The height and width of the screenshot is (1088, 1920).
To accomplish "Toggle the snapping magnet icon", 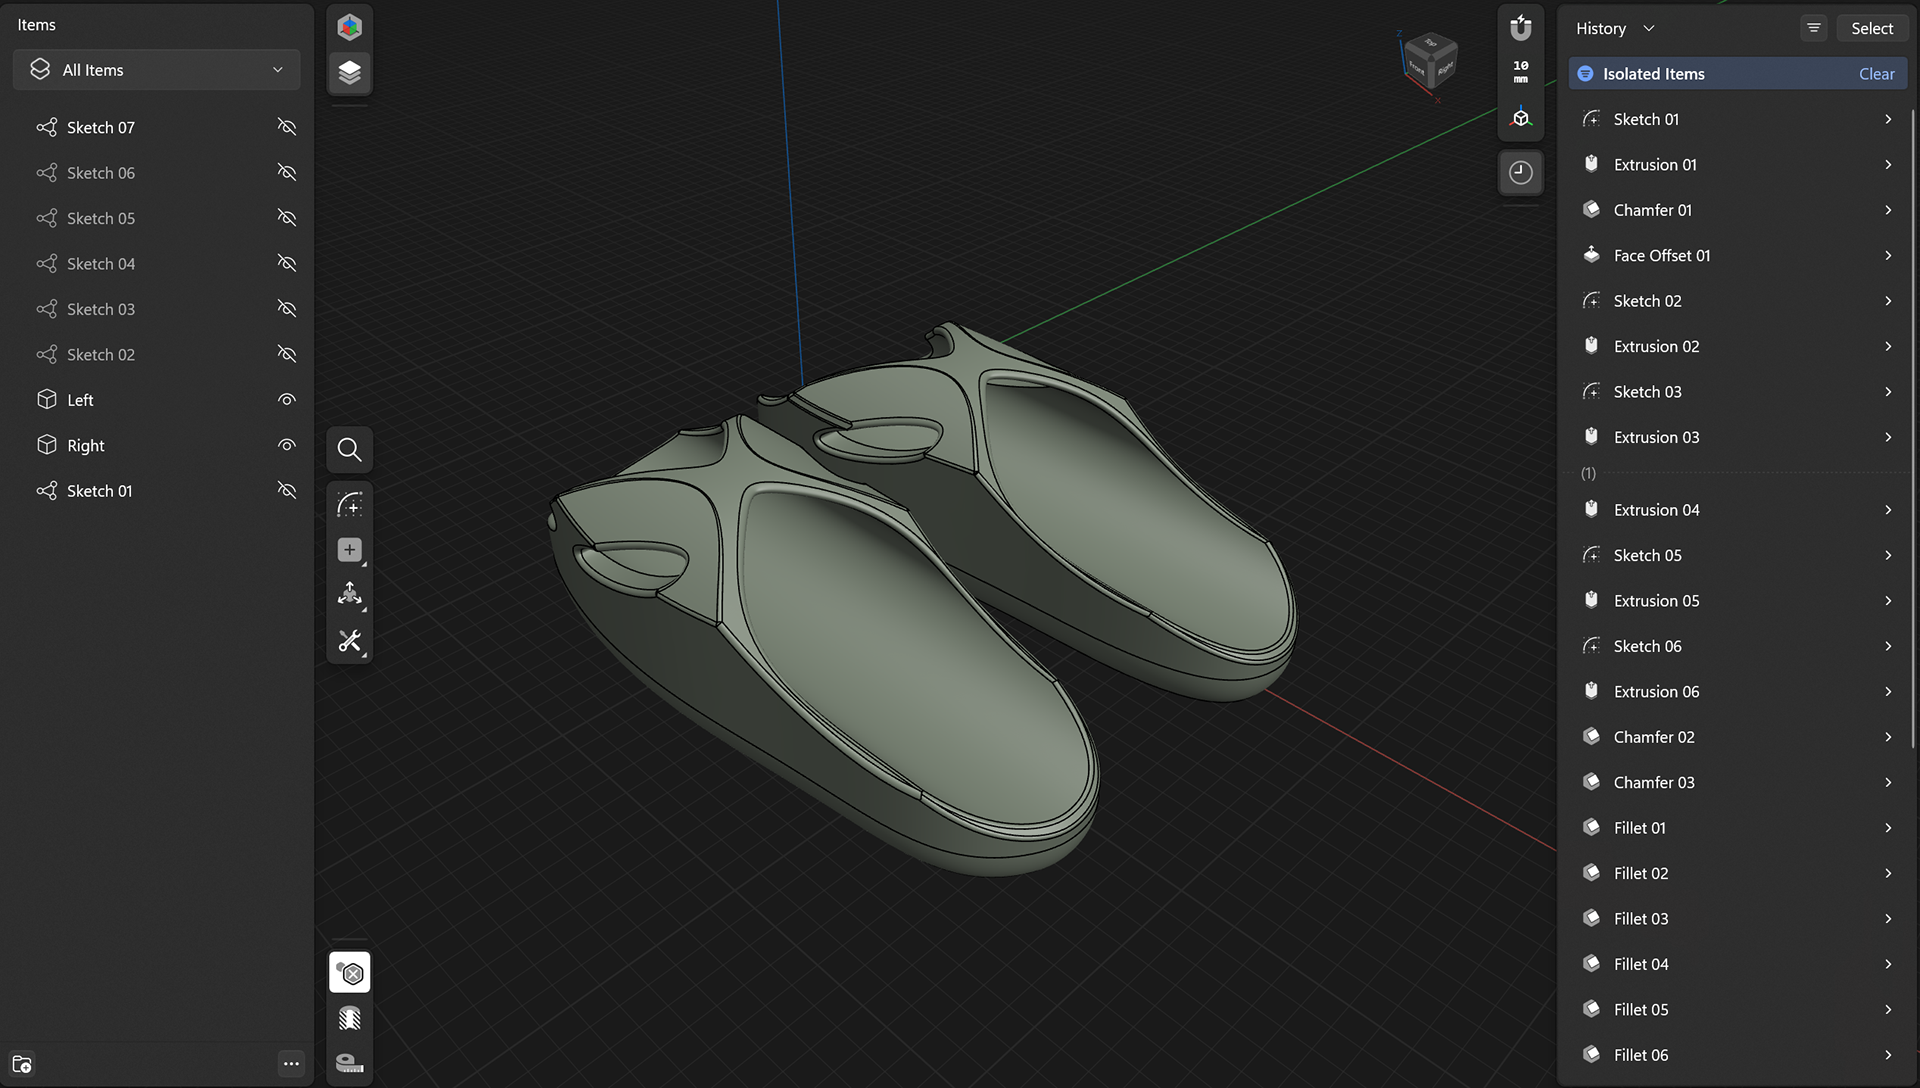I will tap(1520, 28).
